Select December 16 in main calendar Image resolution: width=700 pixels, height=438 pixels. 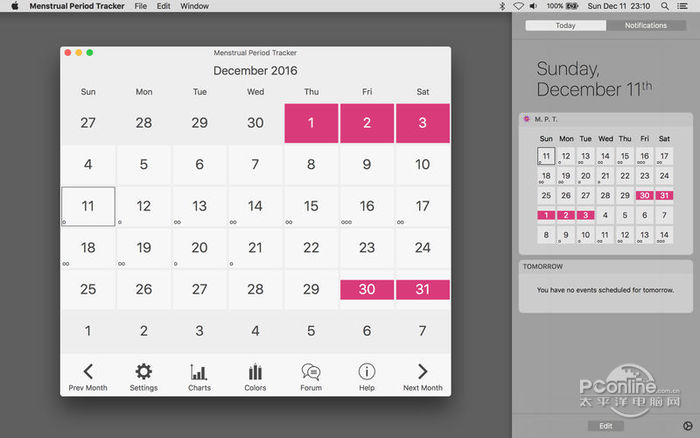[367, 206]
